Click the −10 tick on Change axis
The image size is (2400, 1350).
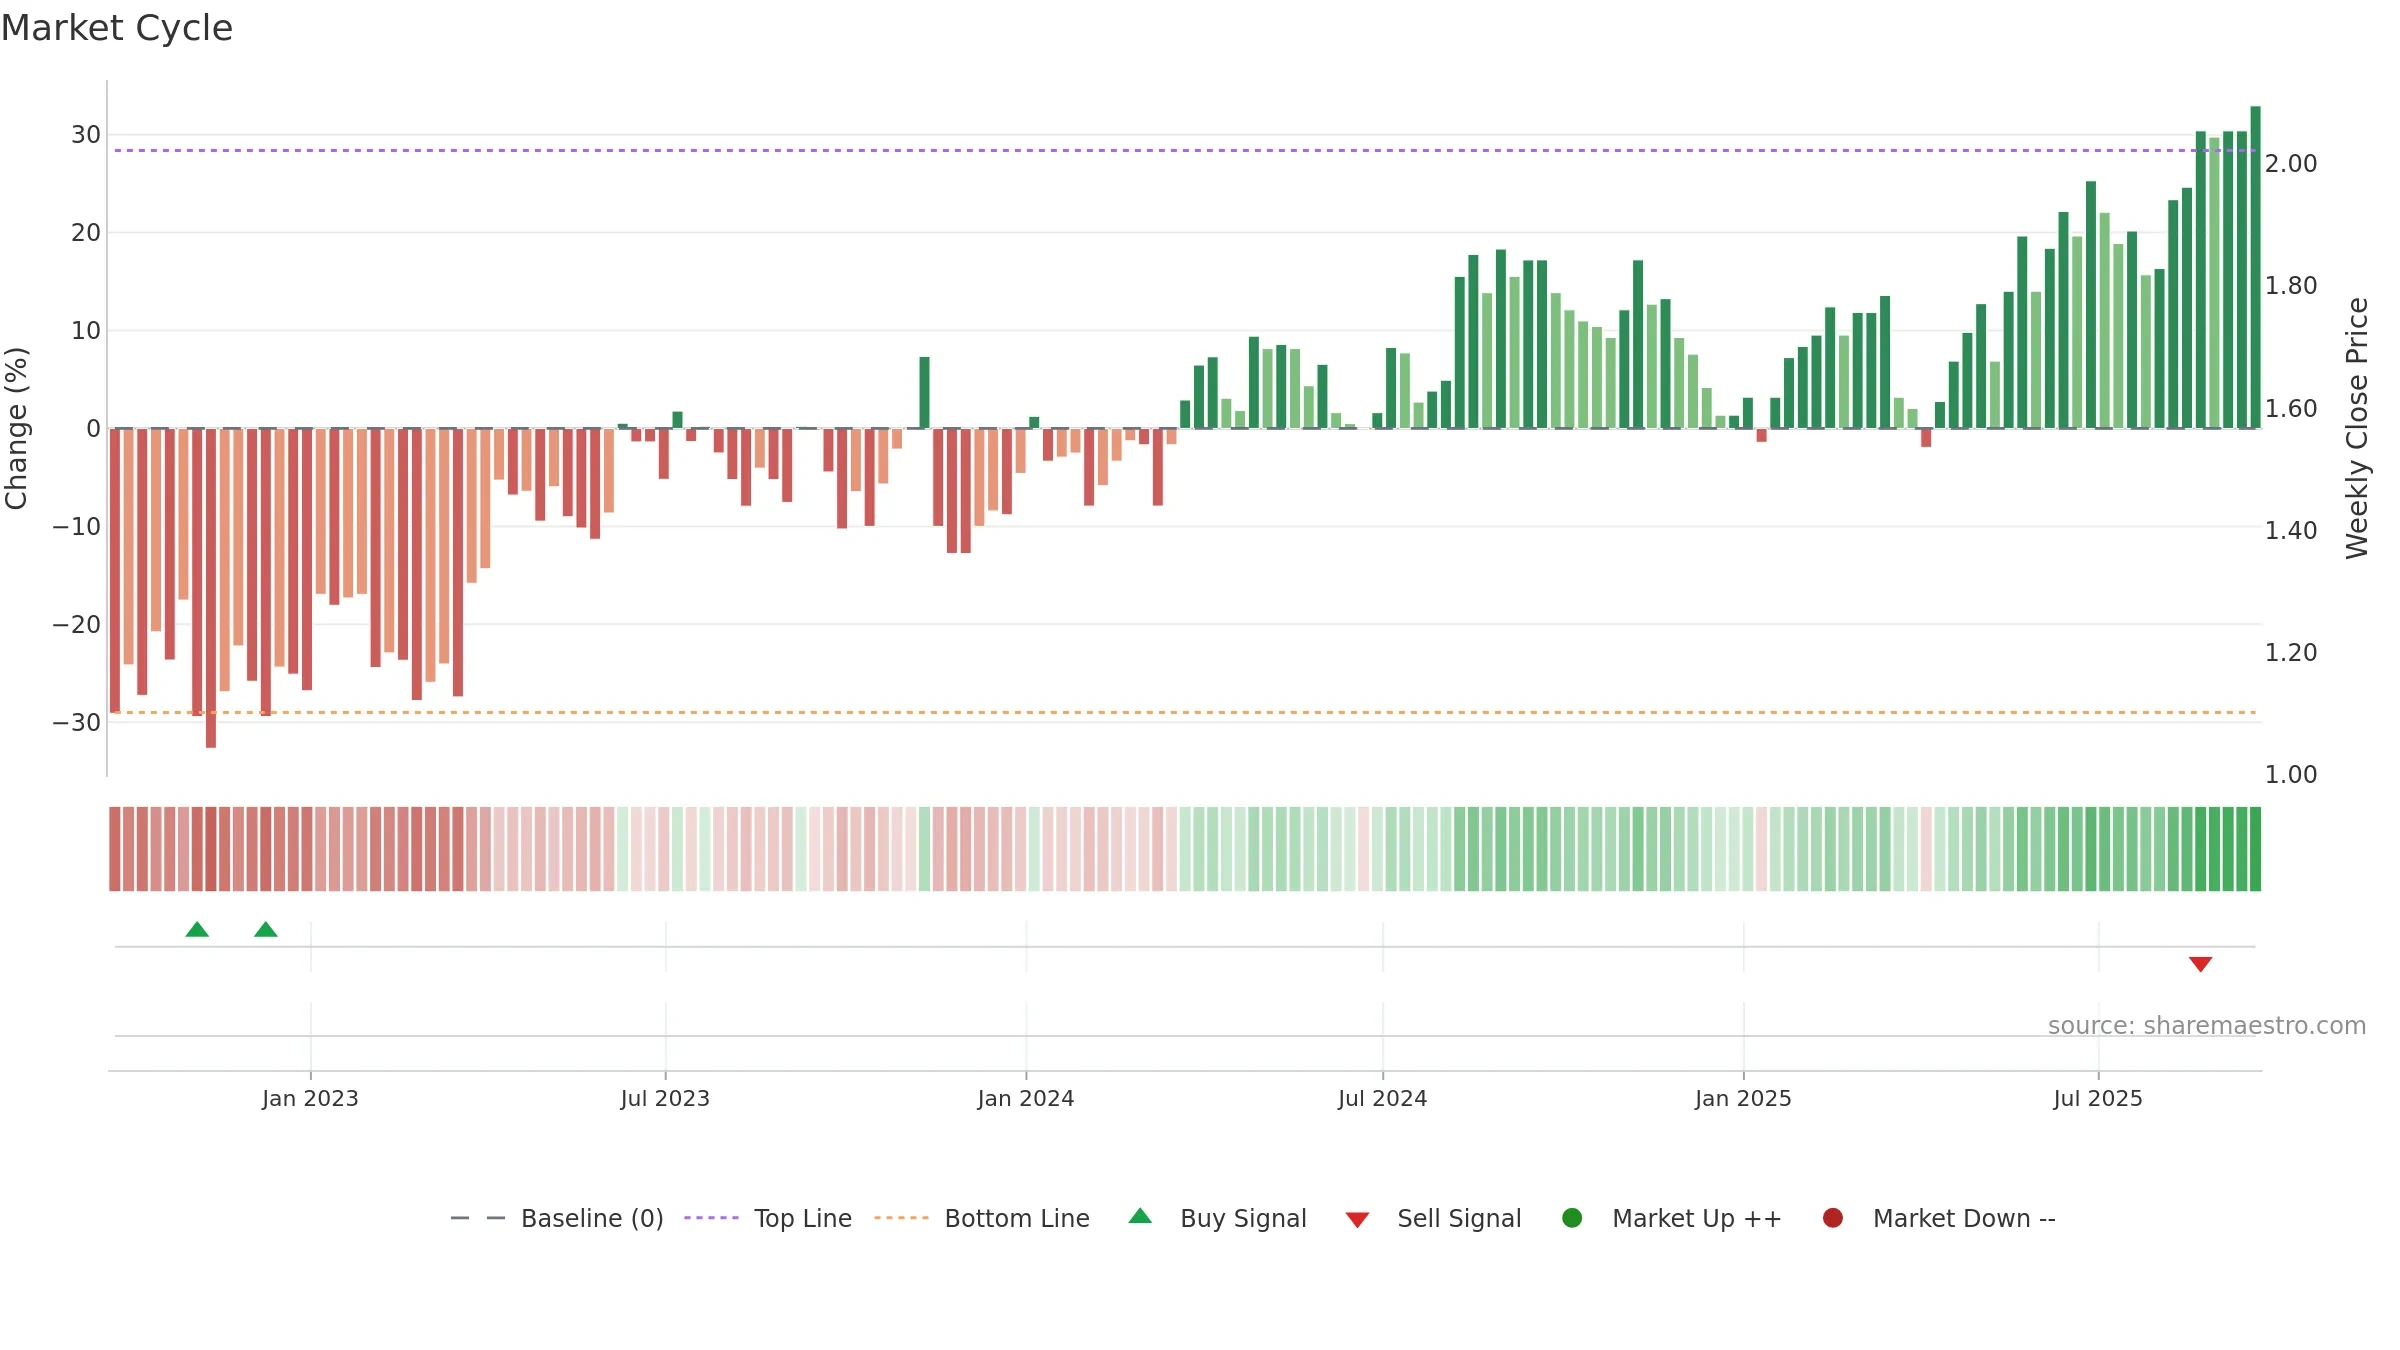77,527
